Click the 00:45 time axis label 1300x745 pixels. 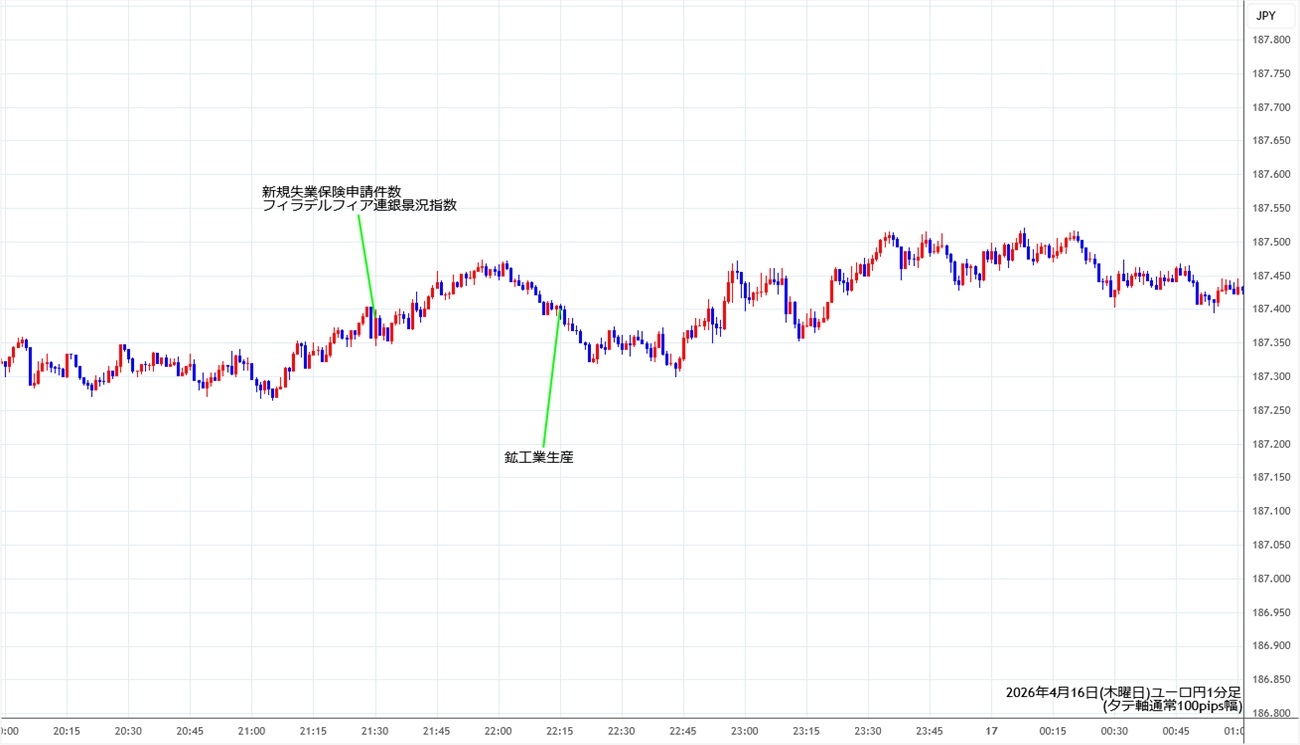click(1176, 731)
